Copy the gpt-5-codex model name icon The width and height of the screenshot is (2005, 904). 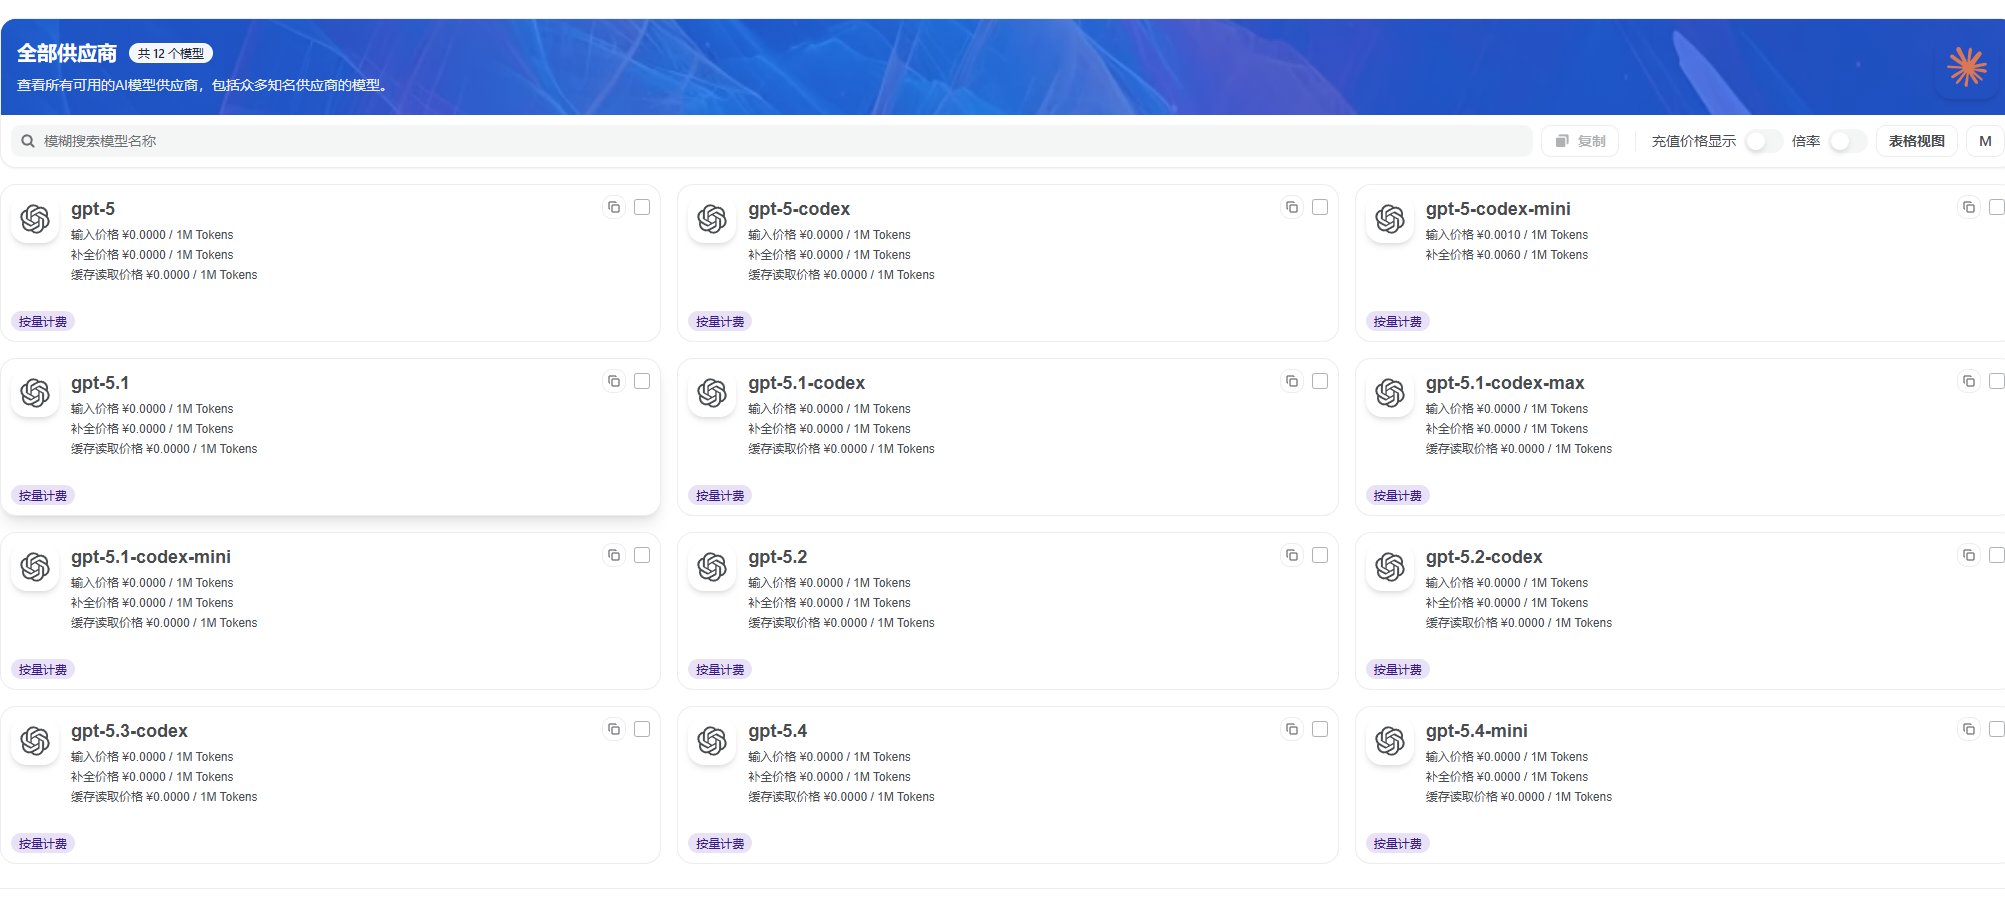(x=1292, y=207)
